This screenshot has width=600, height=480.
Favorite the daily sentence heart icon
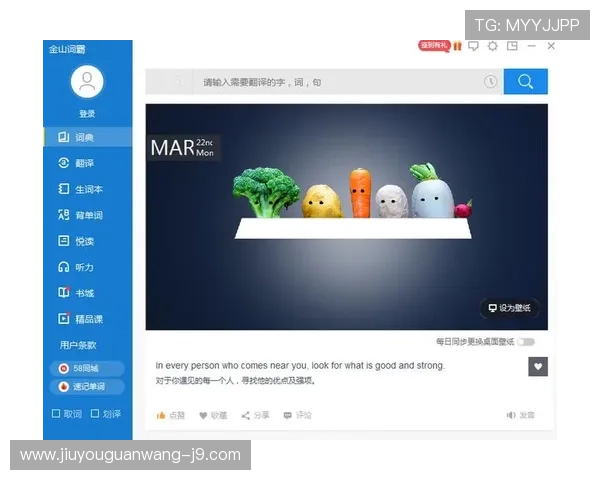coord(538,367)
